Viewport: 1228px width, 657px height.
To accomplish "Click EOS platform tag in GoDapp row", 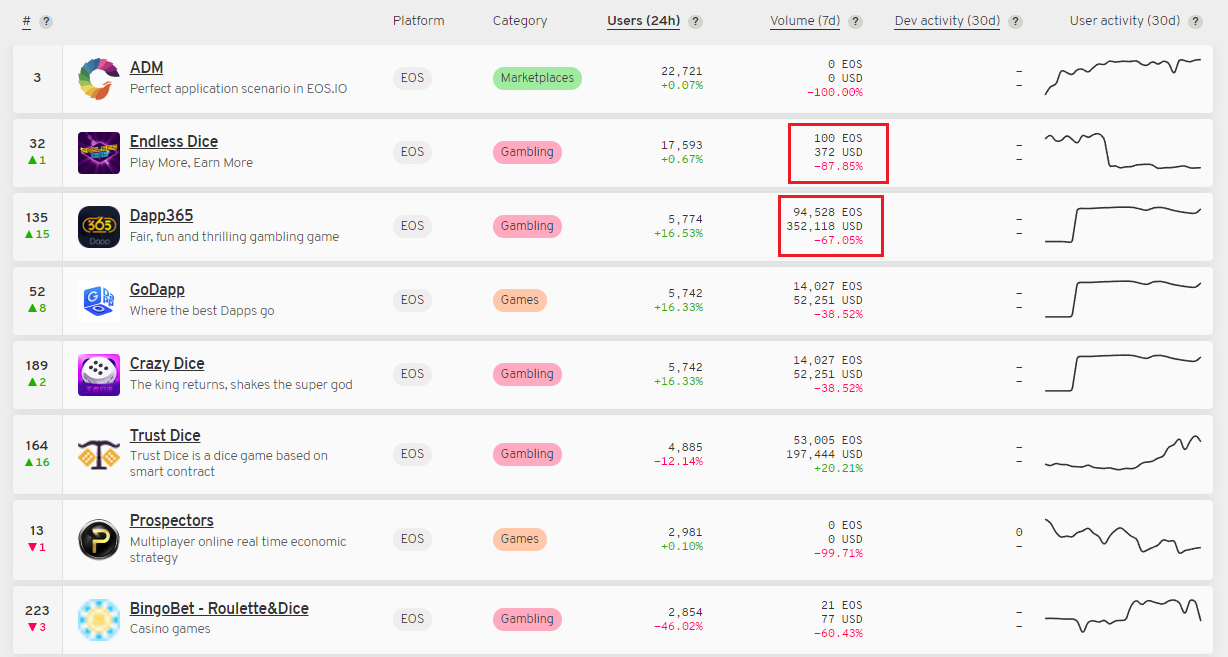I will (412, 300).
